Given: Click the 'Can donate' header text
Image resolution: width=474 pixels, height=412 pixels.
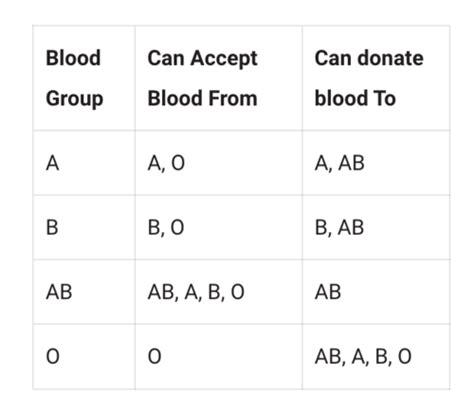Looking at the screenshot, I should pyautogui.click(x=369, y=58).
